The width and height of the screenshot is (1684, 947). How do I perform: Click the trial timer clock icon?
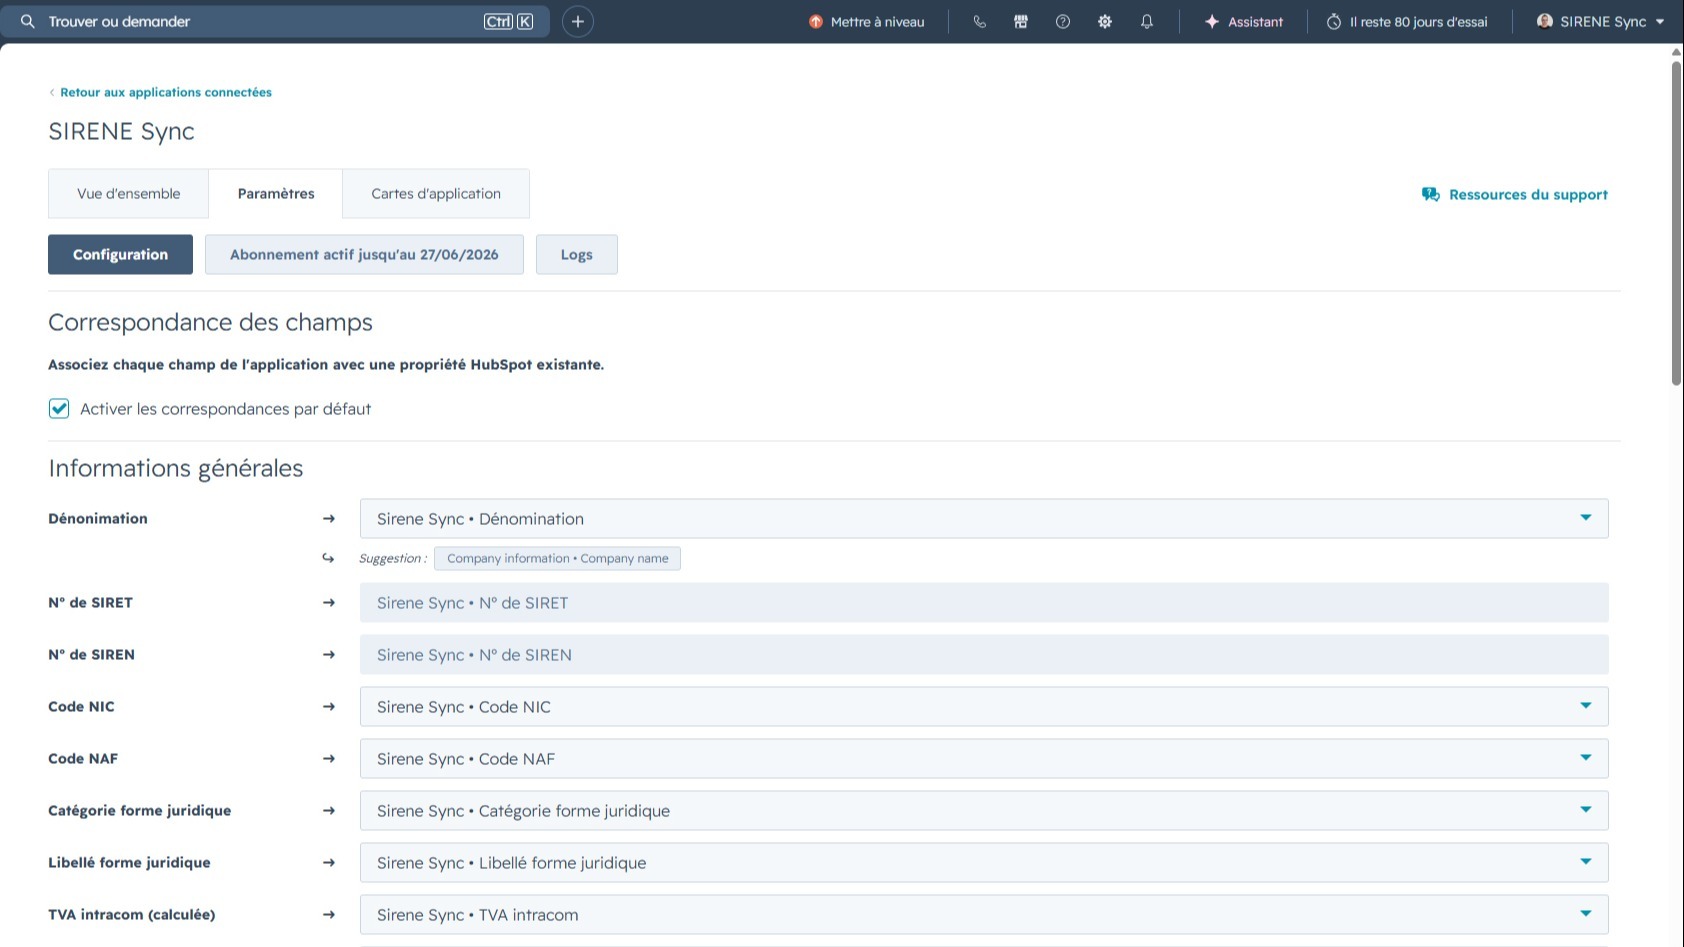pyautogui.click(x=1334, y=21)
